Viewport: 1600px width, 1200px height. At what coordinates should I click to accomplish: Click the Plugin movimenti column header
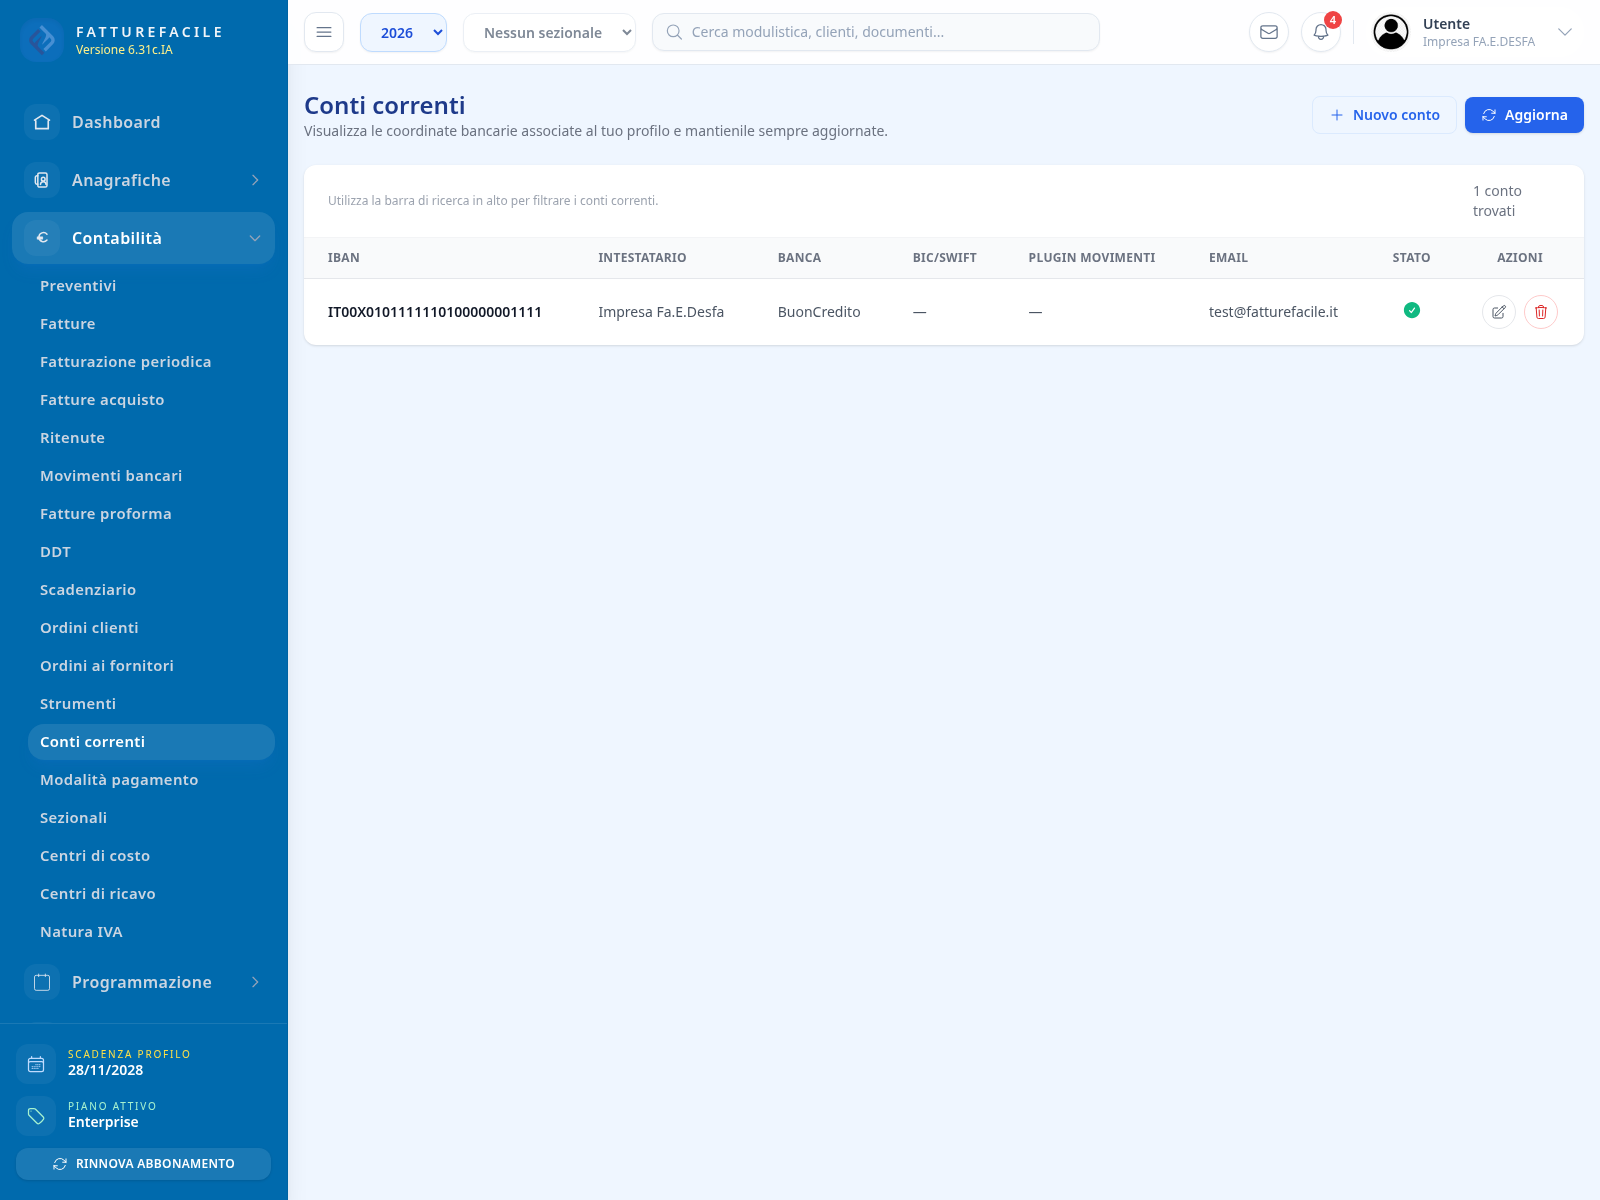(1092, 258)
